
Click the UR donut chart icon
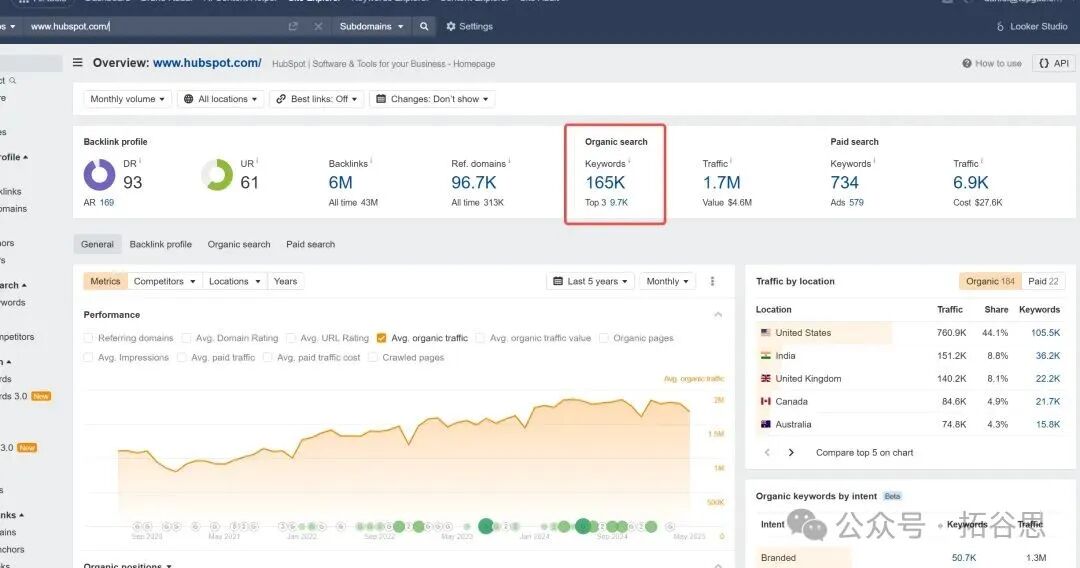click(x=218, y=175)
